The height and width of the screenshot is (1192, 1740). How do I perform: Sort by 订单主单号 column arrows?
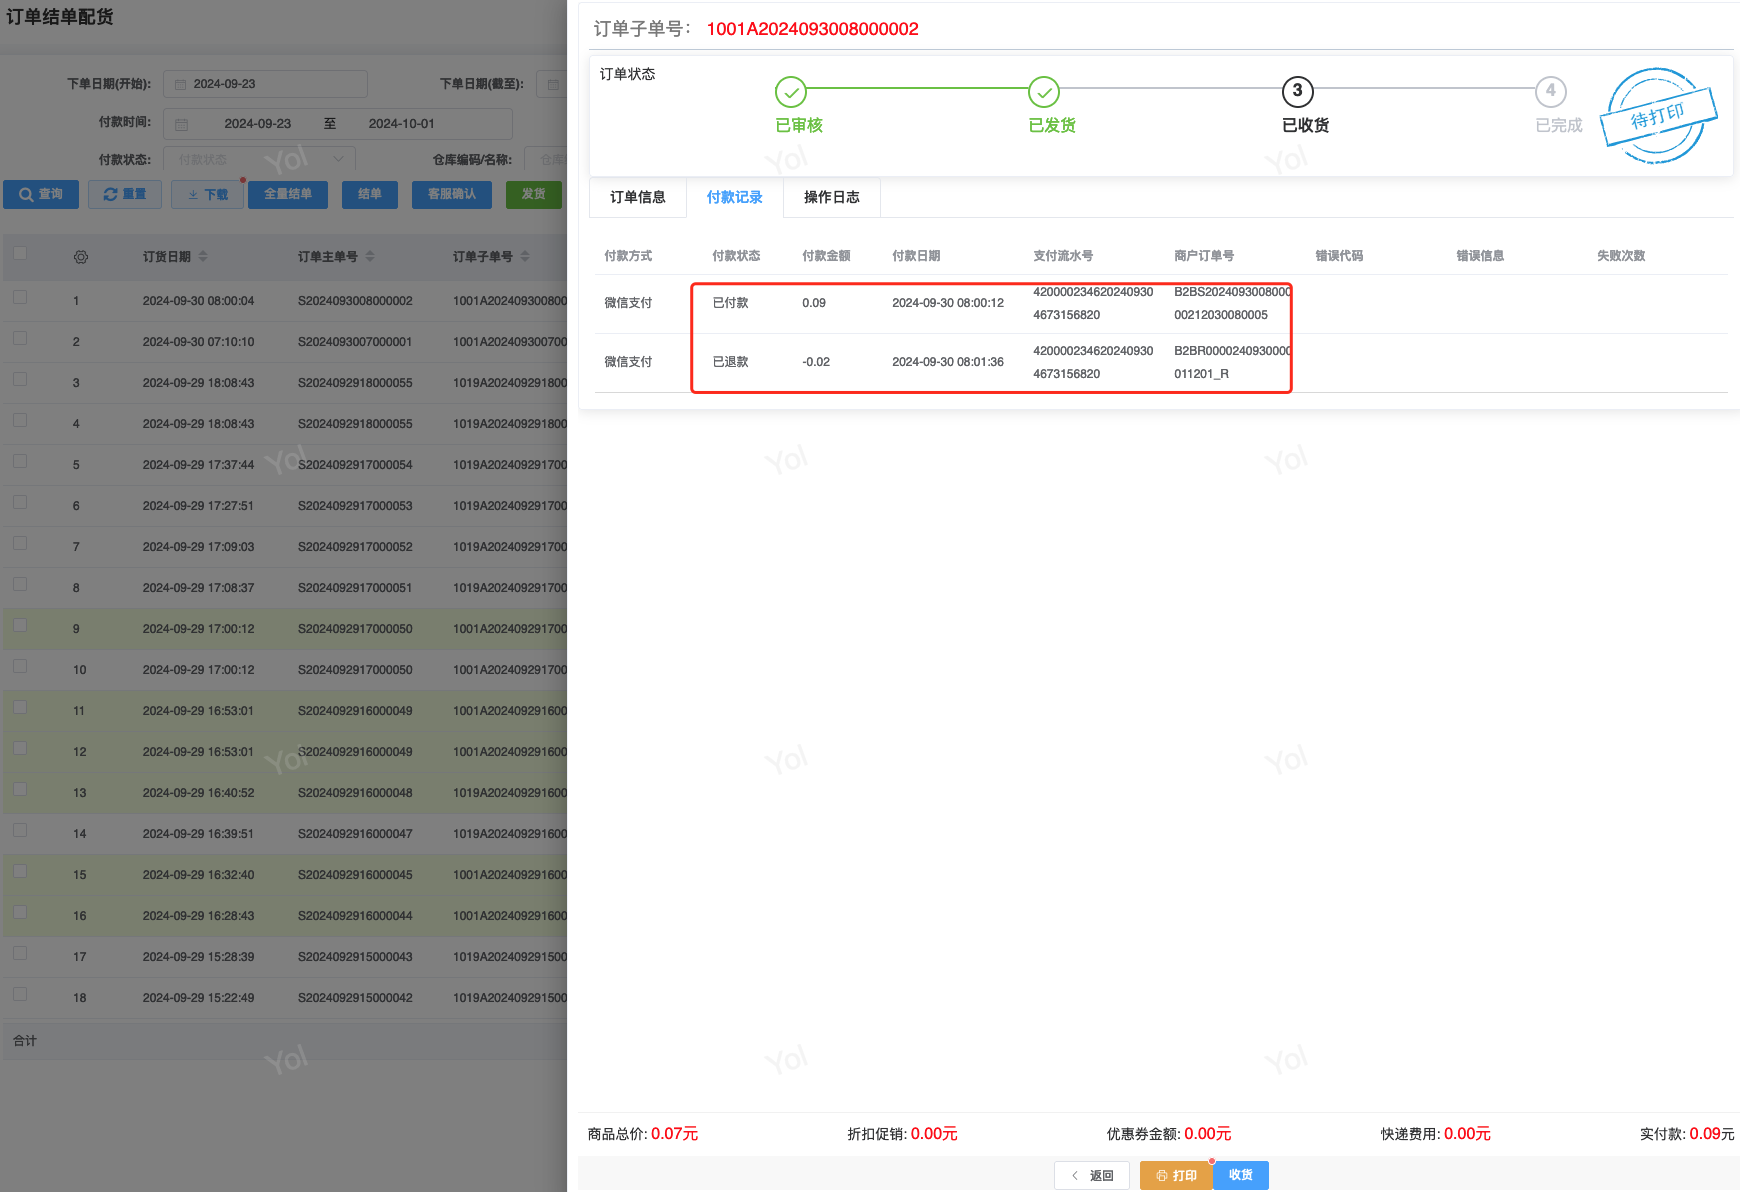370,257
